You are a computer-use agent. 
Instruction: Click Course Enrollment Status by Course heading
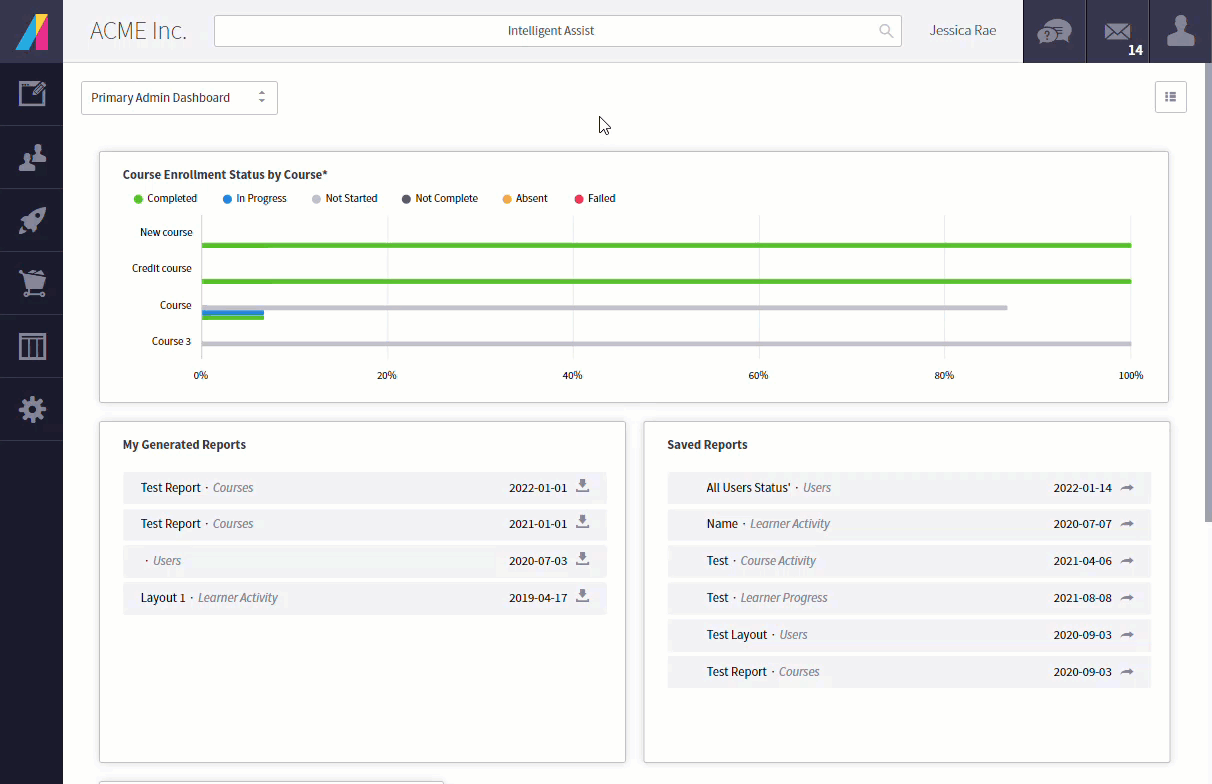click(x=225, y=175)
